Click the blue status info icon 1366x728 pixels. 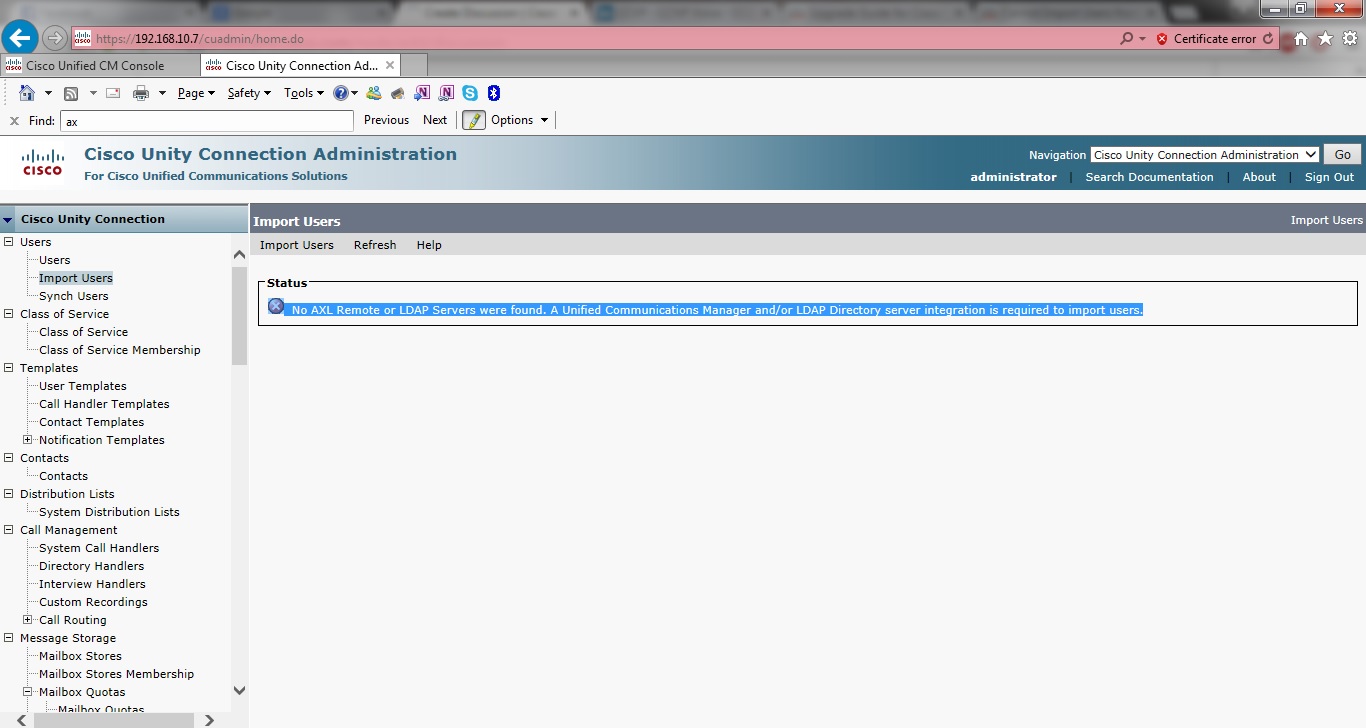click(276, 306)
